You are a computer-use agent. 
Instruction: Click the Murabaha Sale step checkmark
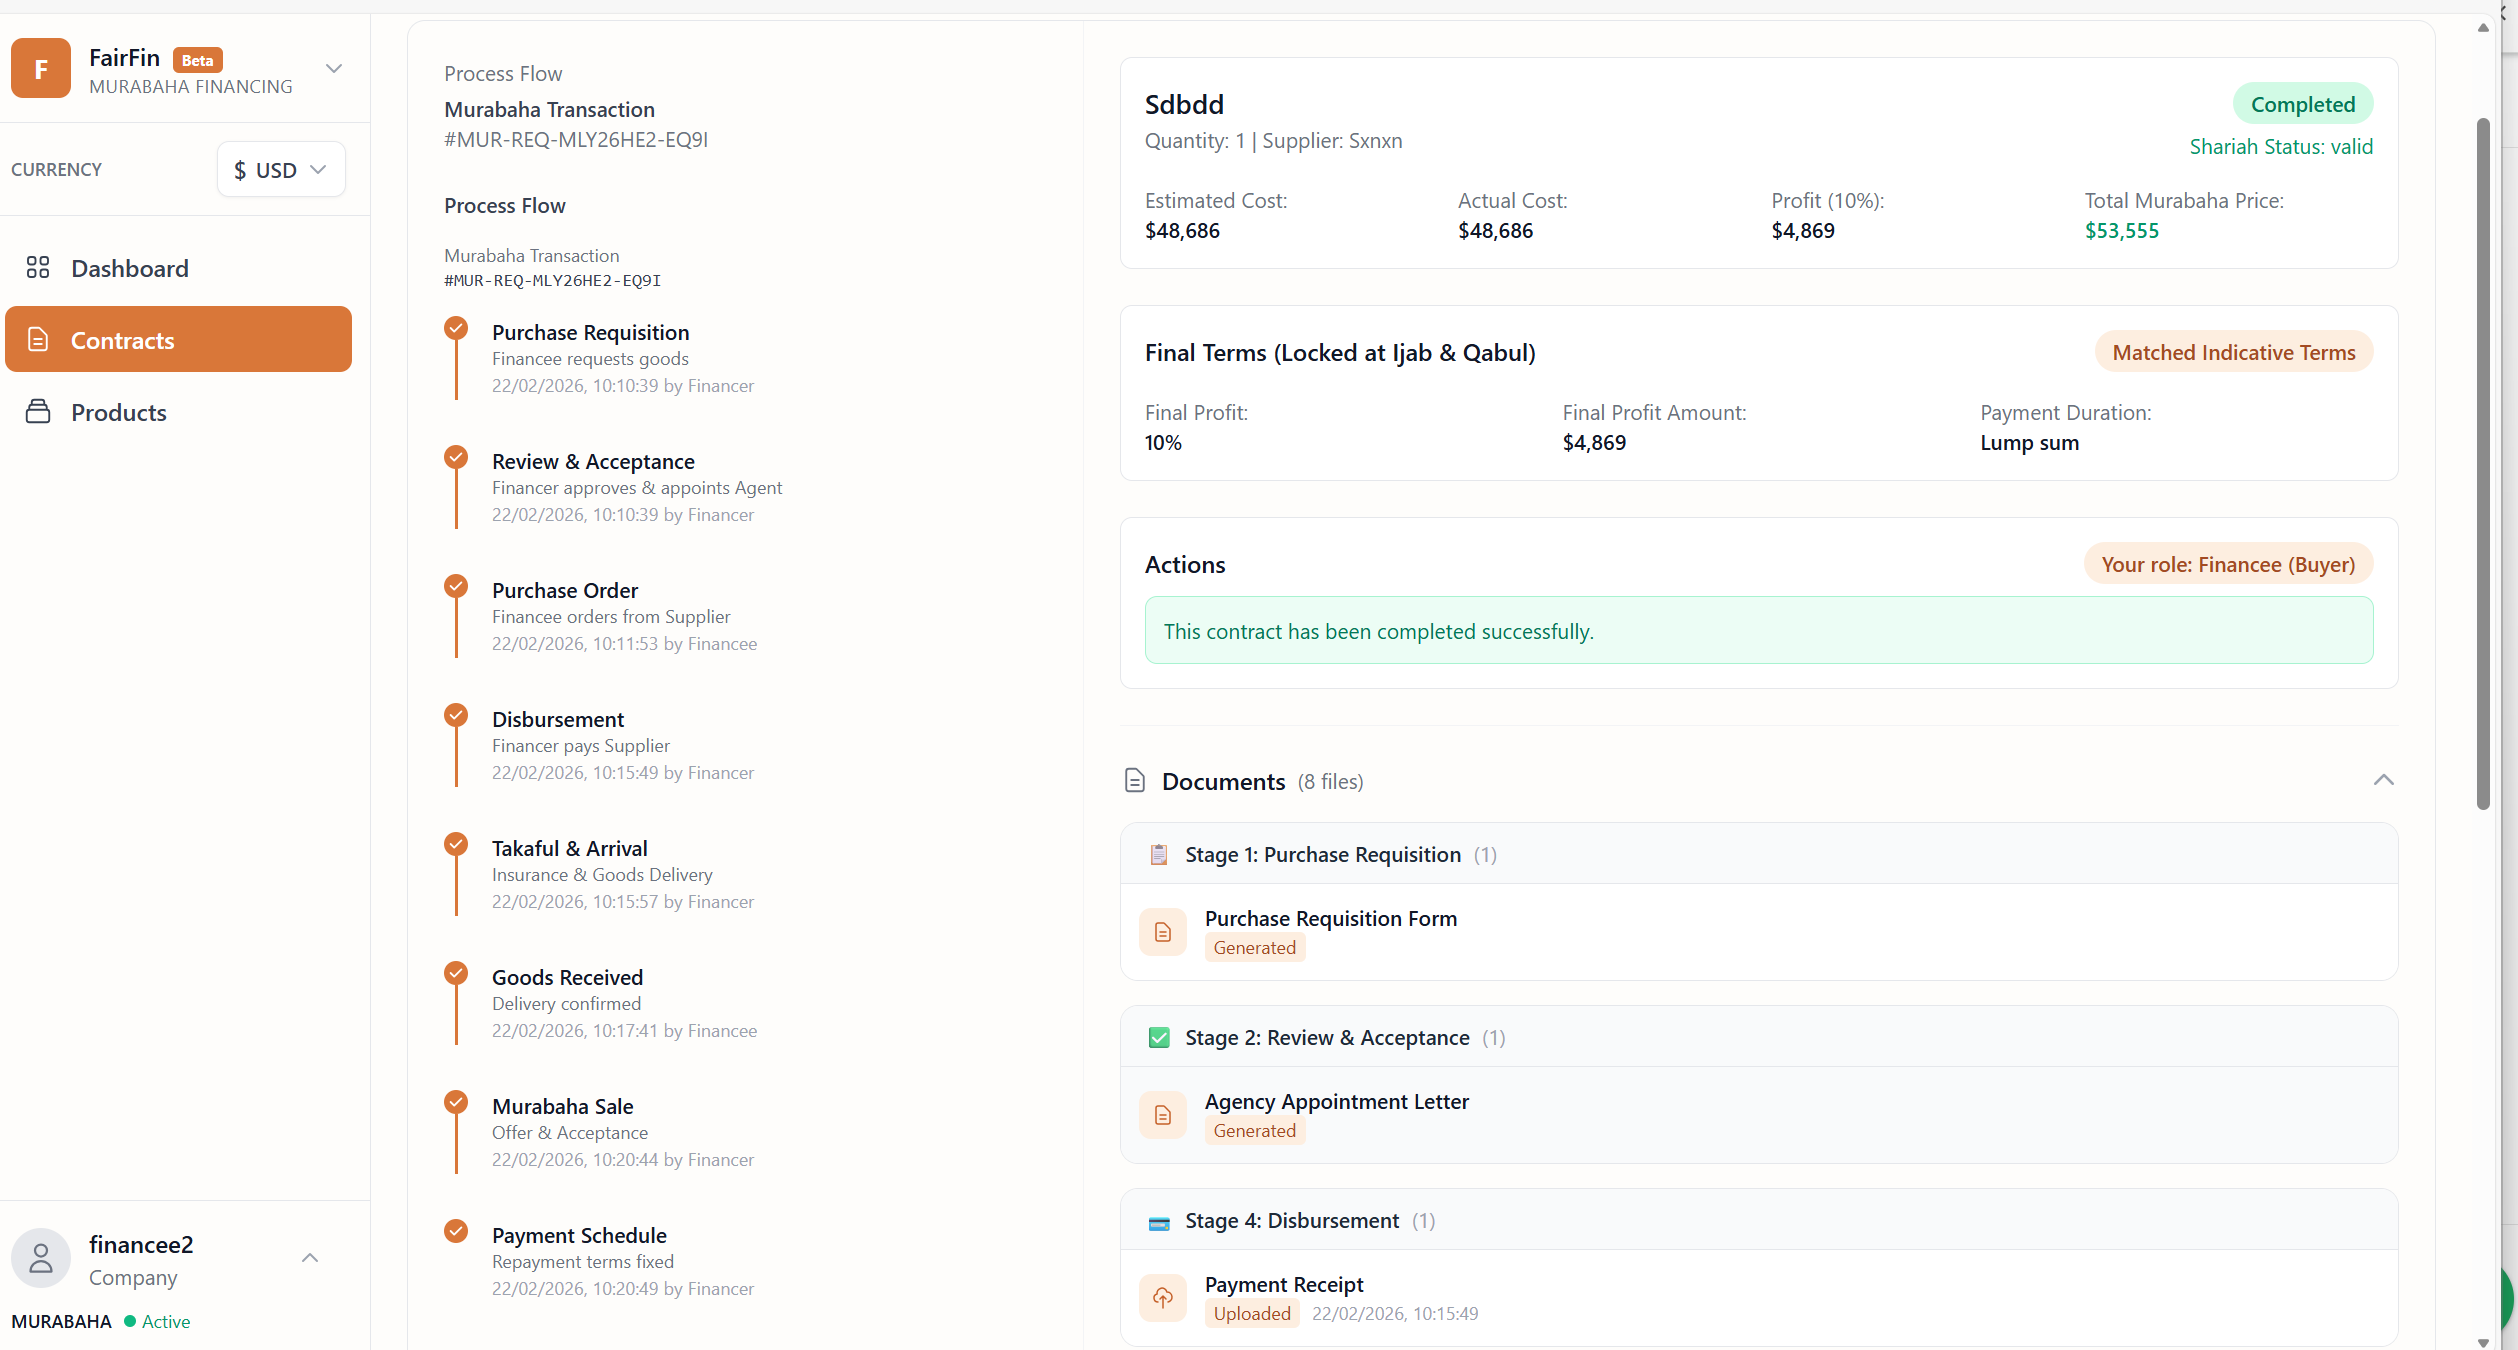(456, 1102)
